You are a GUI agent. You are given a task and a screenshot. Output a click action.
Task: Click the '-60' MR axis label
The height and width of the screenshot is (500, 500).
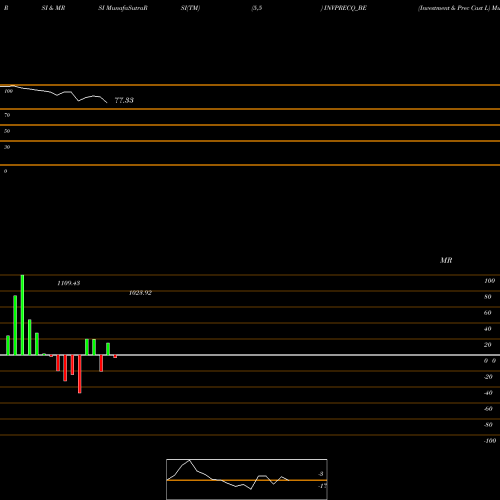(x=488, y=409)
